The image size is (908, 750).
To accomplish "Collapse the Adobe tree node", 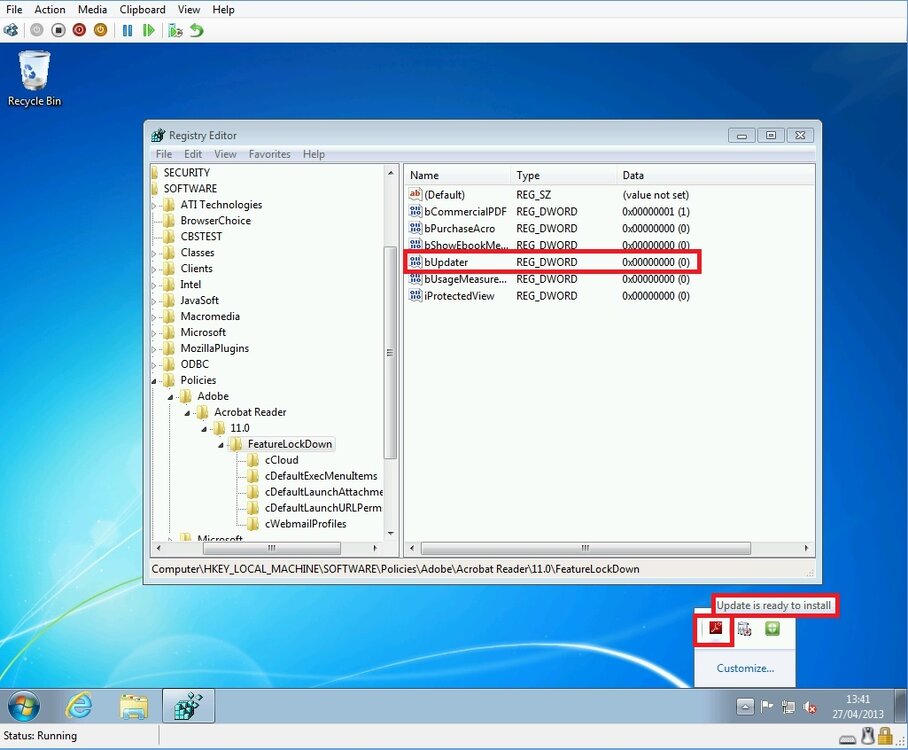I will click(x=170, y=397).
